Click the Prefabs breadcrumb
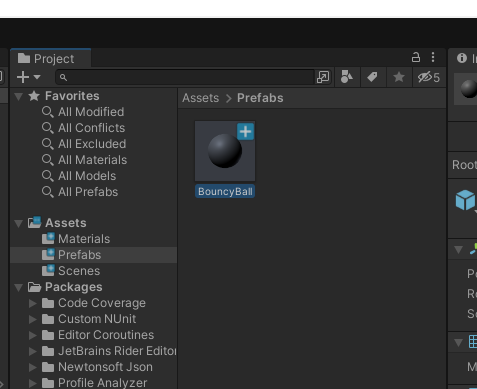The width and height of the screenshot is (477, 389). tap(260, 98)
